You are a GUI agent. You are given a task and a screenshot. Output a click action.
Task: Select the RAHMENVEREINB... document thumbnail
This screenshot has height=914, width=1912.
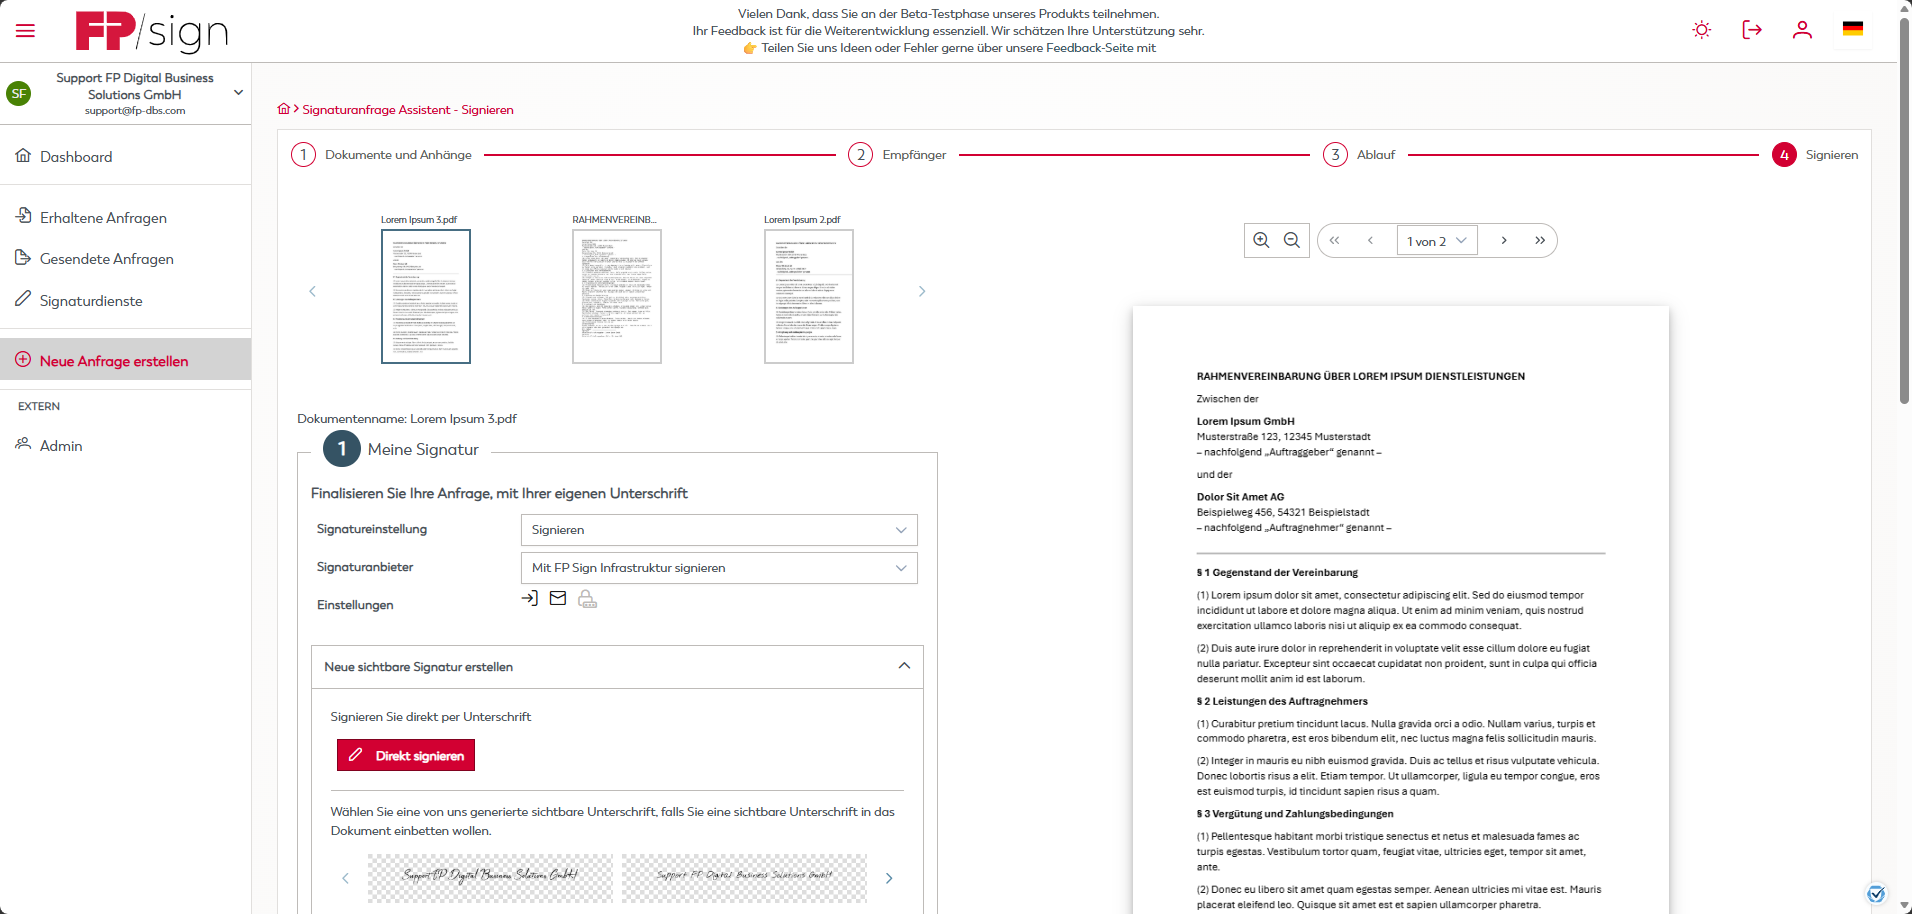tap(617, 296)
